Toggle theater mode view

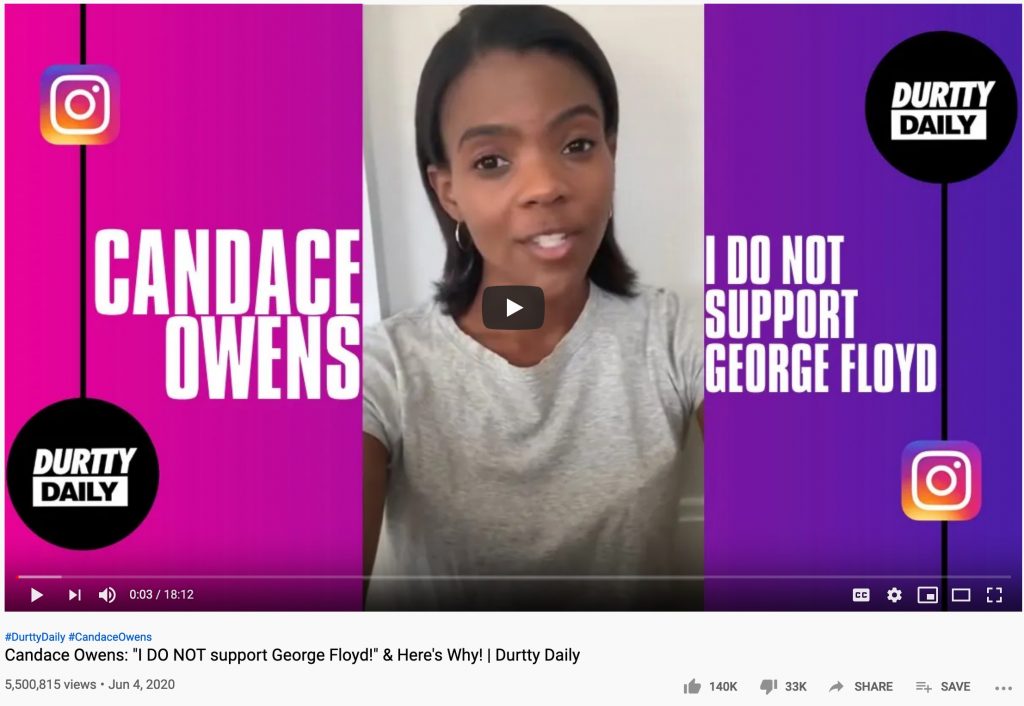click(961, 595)
